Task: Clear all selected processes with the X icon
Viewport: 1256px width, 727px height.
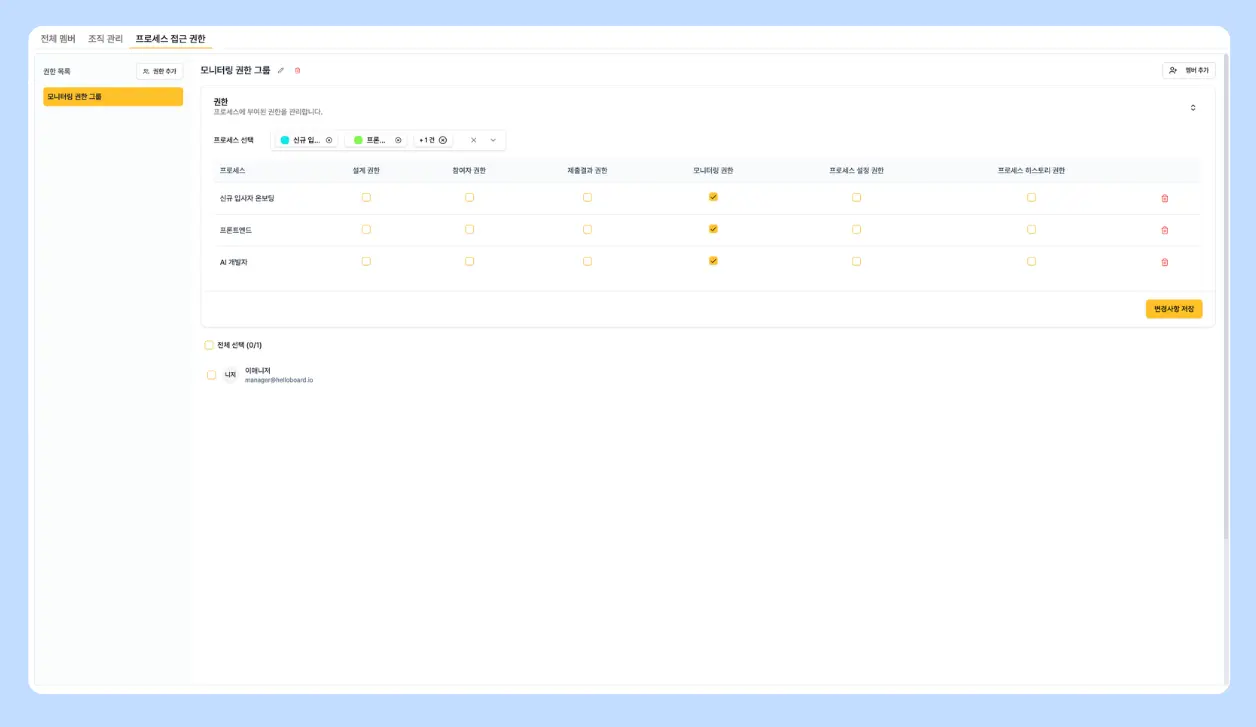Action: 474,140
